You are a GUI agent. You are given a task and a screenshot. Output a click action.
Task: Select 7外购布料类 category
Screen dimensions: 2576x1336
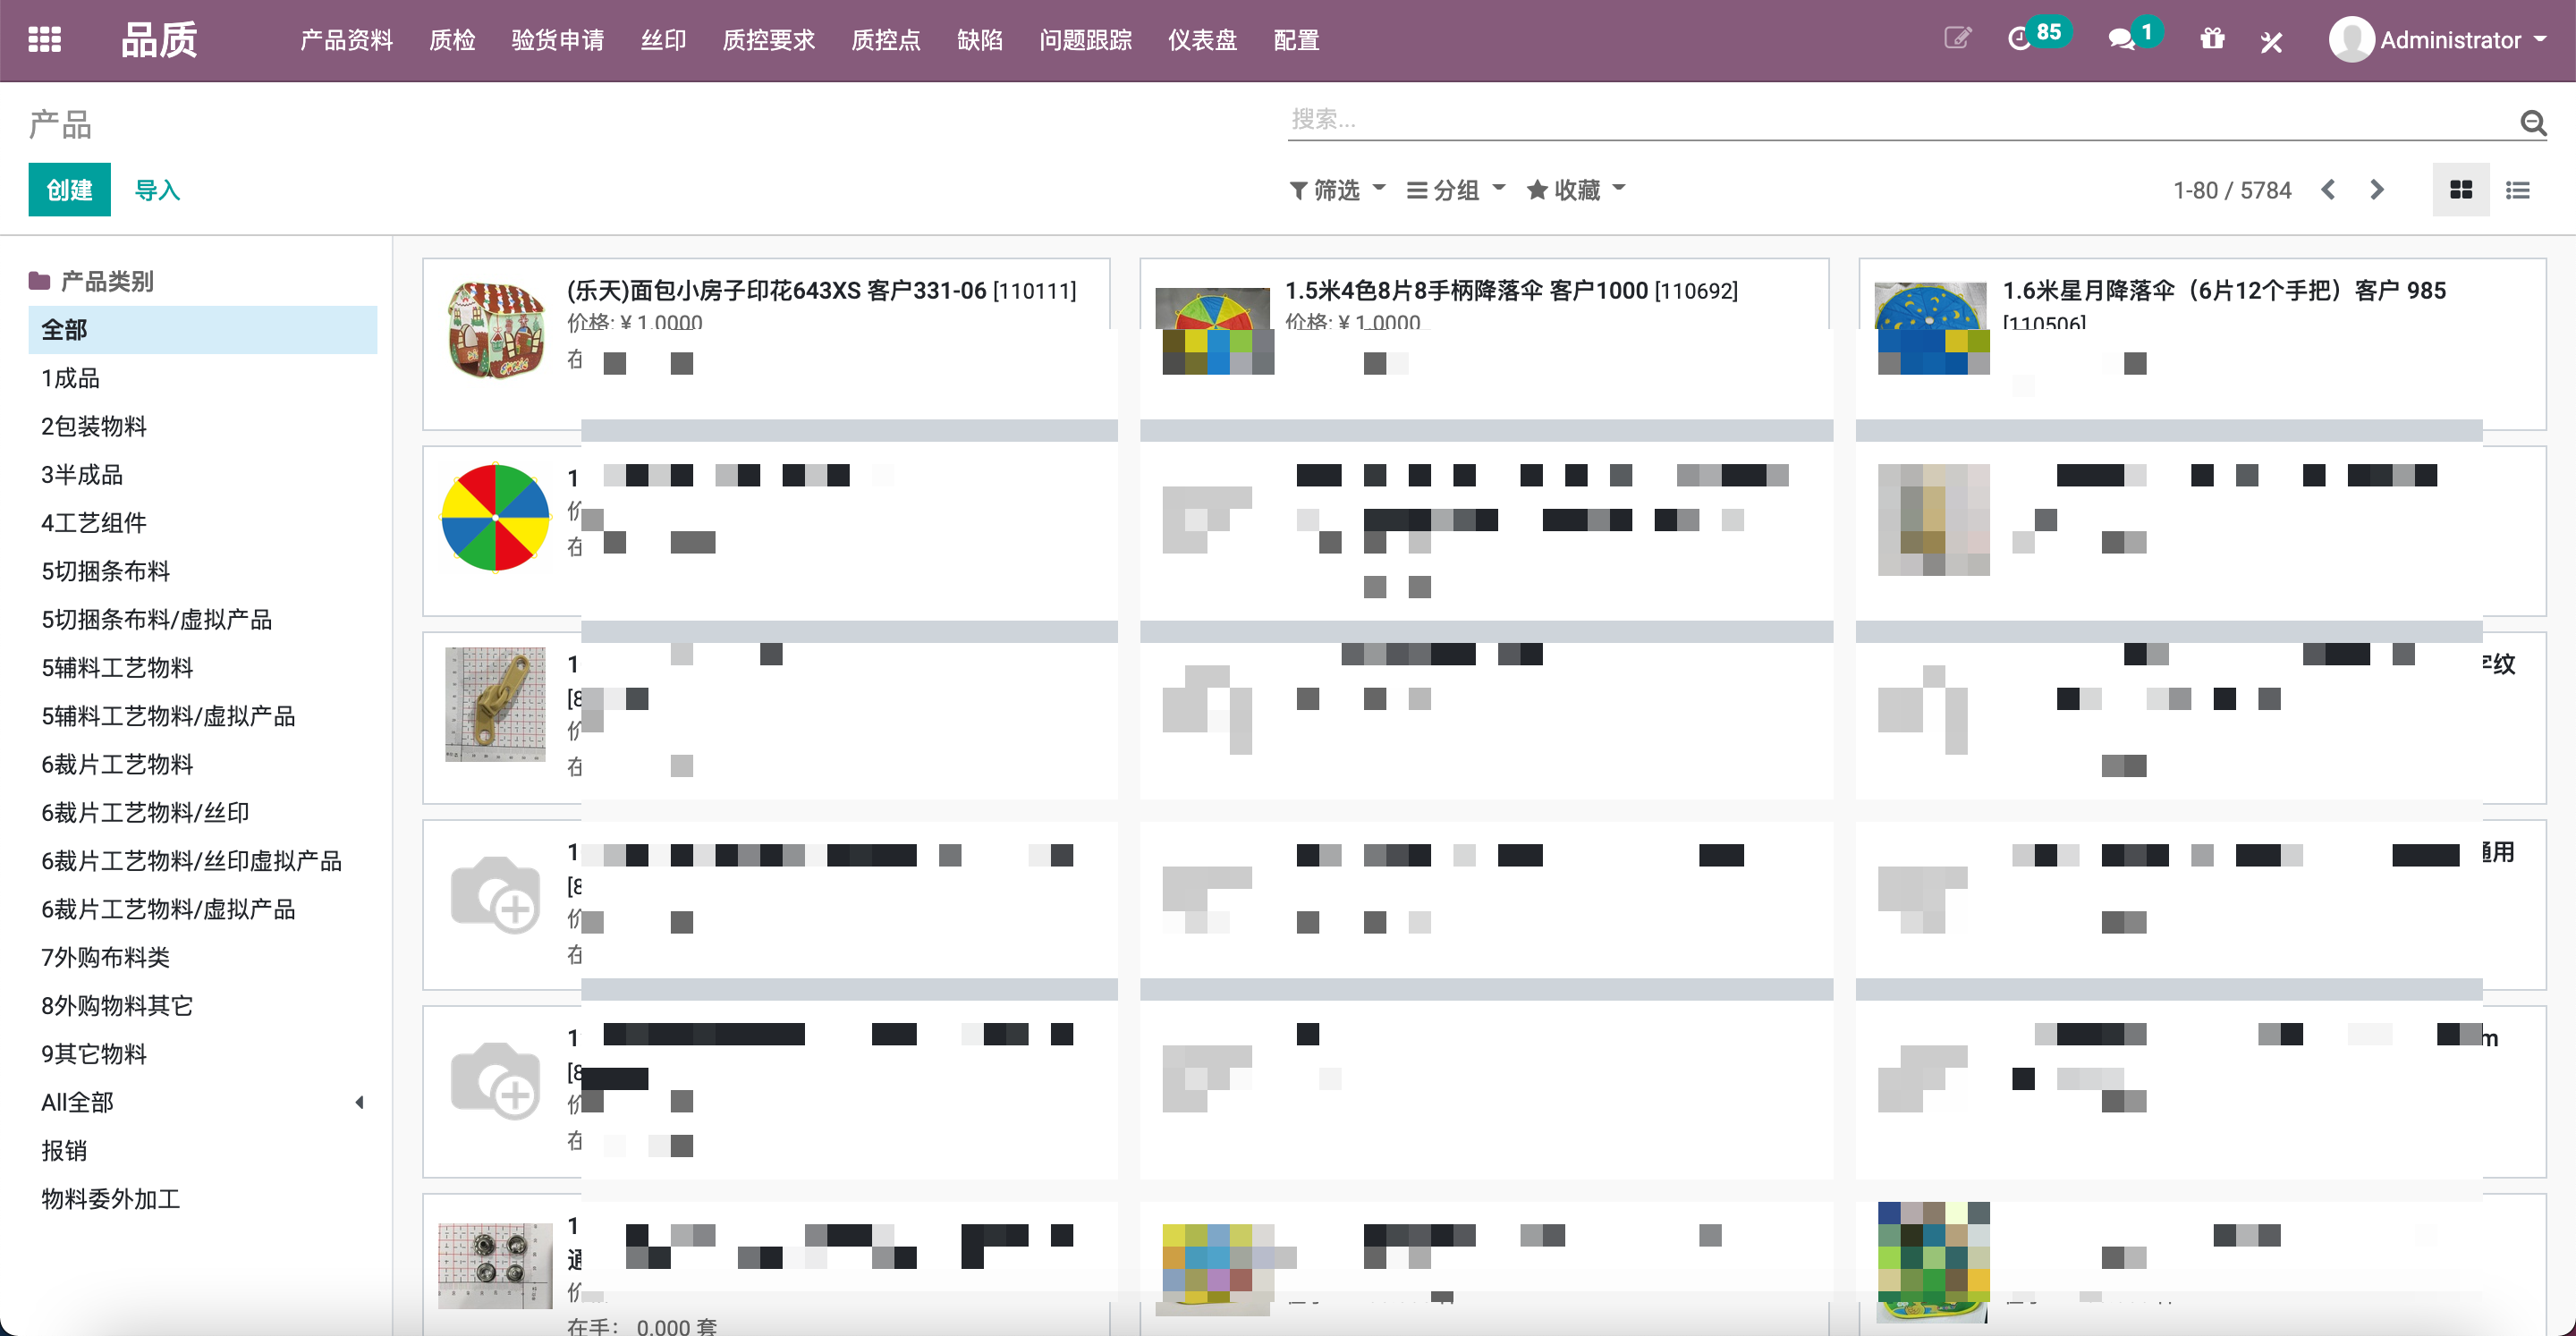pyautogui.click(x=203, y=958)
